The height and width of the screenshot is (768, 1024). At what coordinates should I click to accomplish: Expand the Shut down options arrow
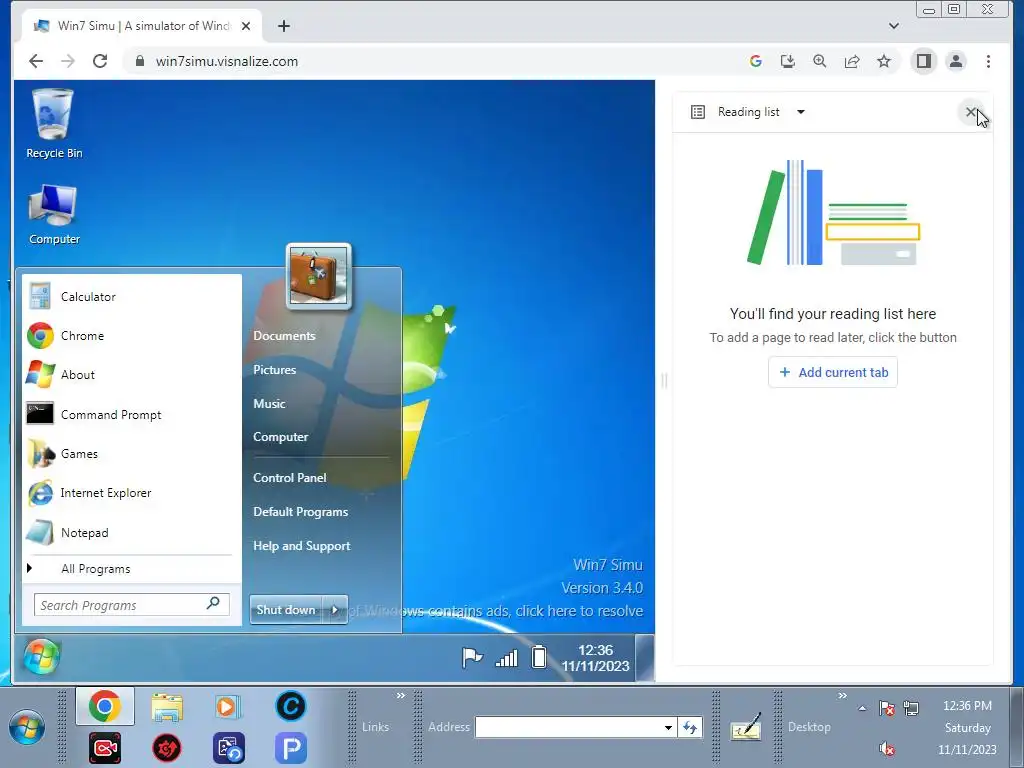(335, 610)
